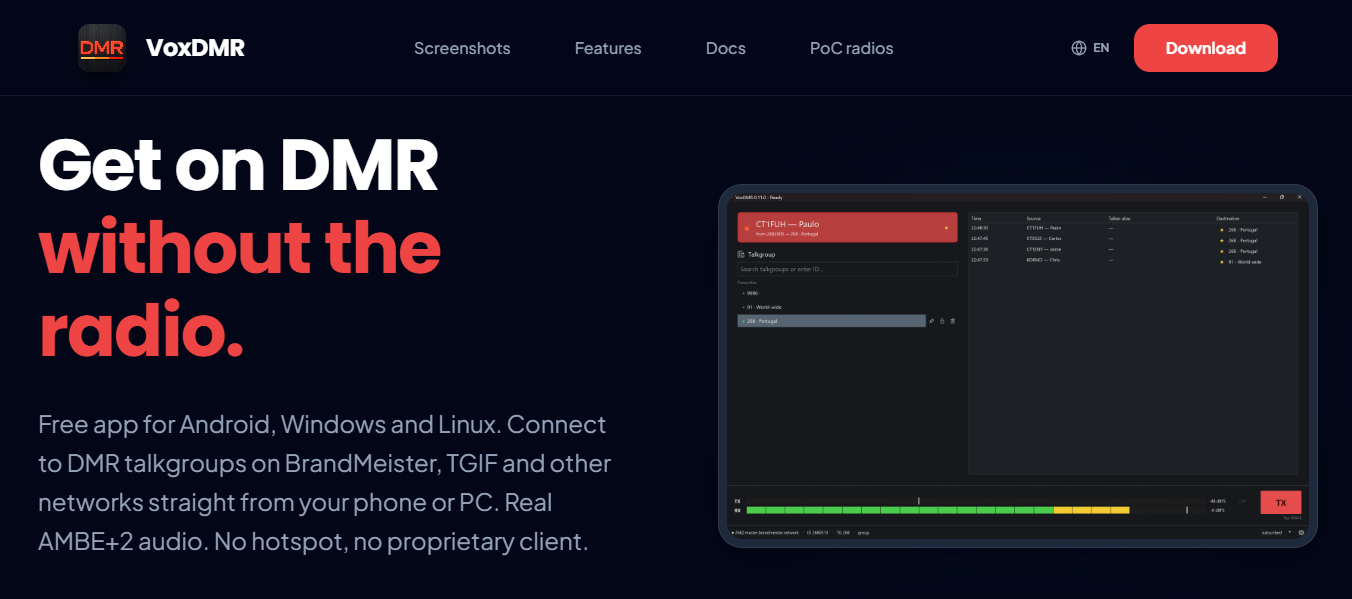Click the "Get on DMR" headline

click(x=238, y=164)
